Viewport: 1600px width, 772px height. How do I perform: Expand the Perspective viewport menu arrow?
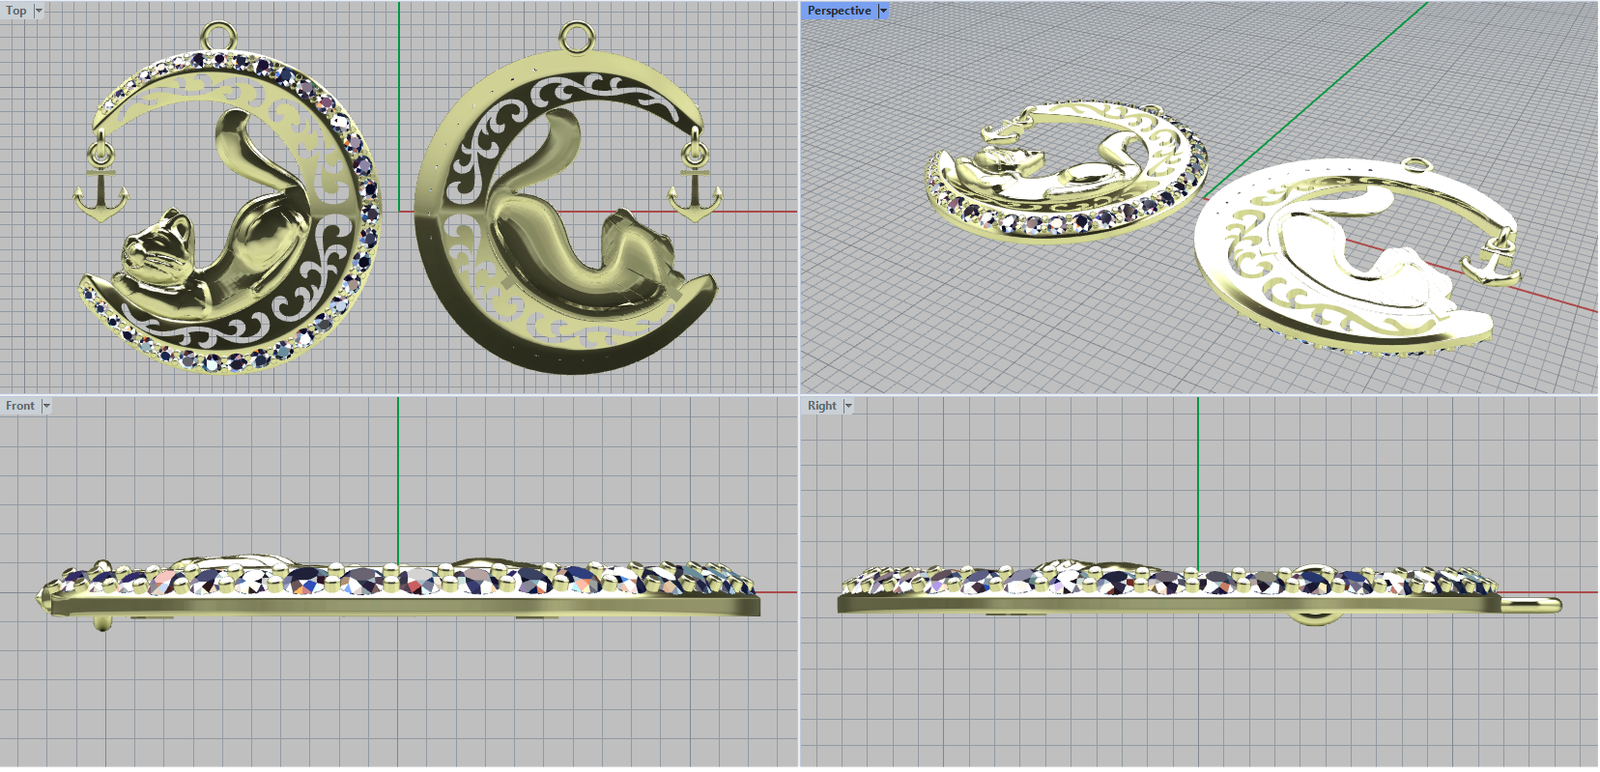coord(883,11)
